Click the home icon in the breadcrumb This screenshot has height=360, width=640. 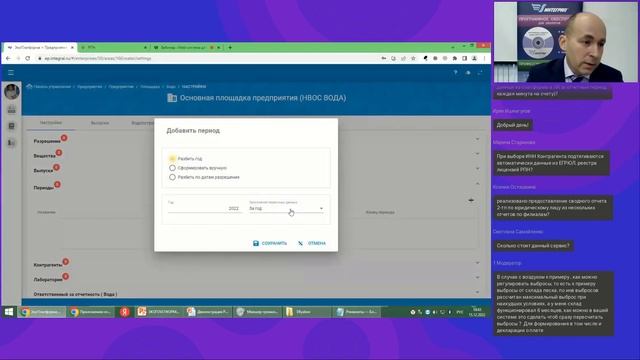point(29,87)
